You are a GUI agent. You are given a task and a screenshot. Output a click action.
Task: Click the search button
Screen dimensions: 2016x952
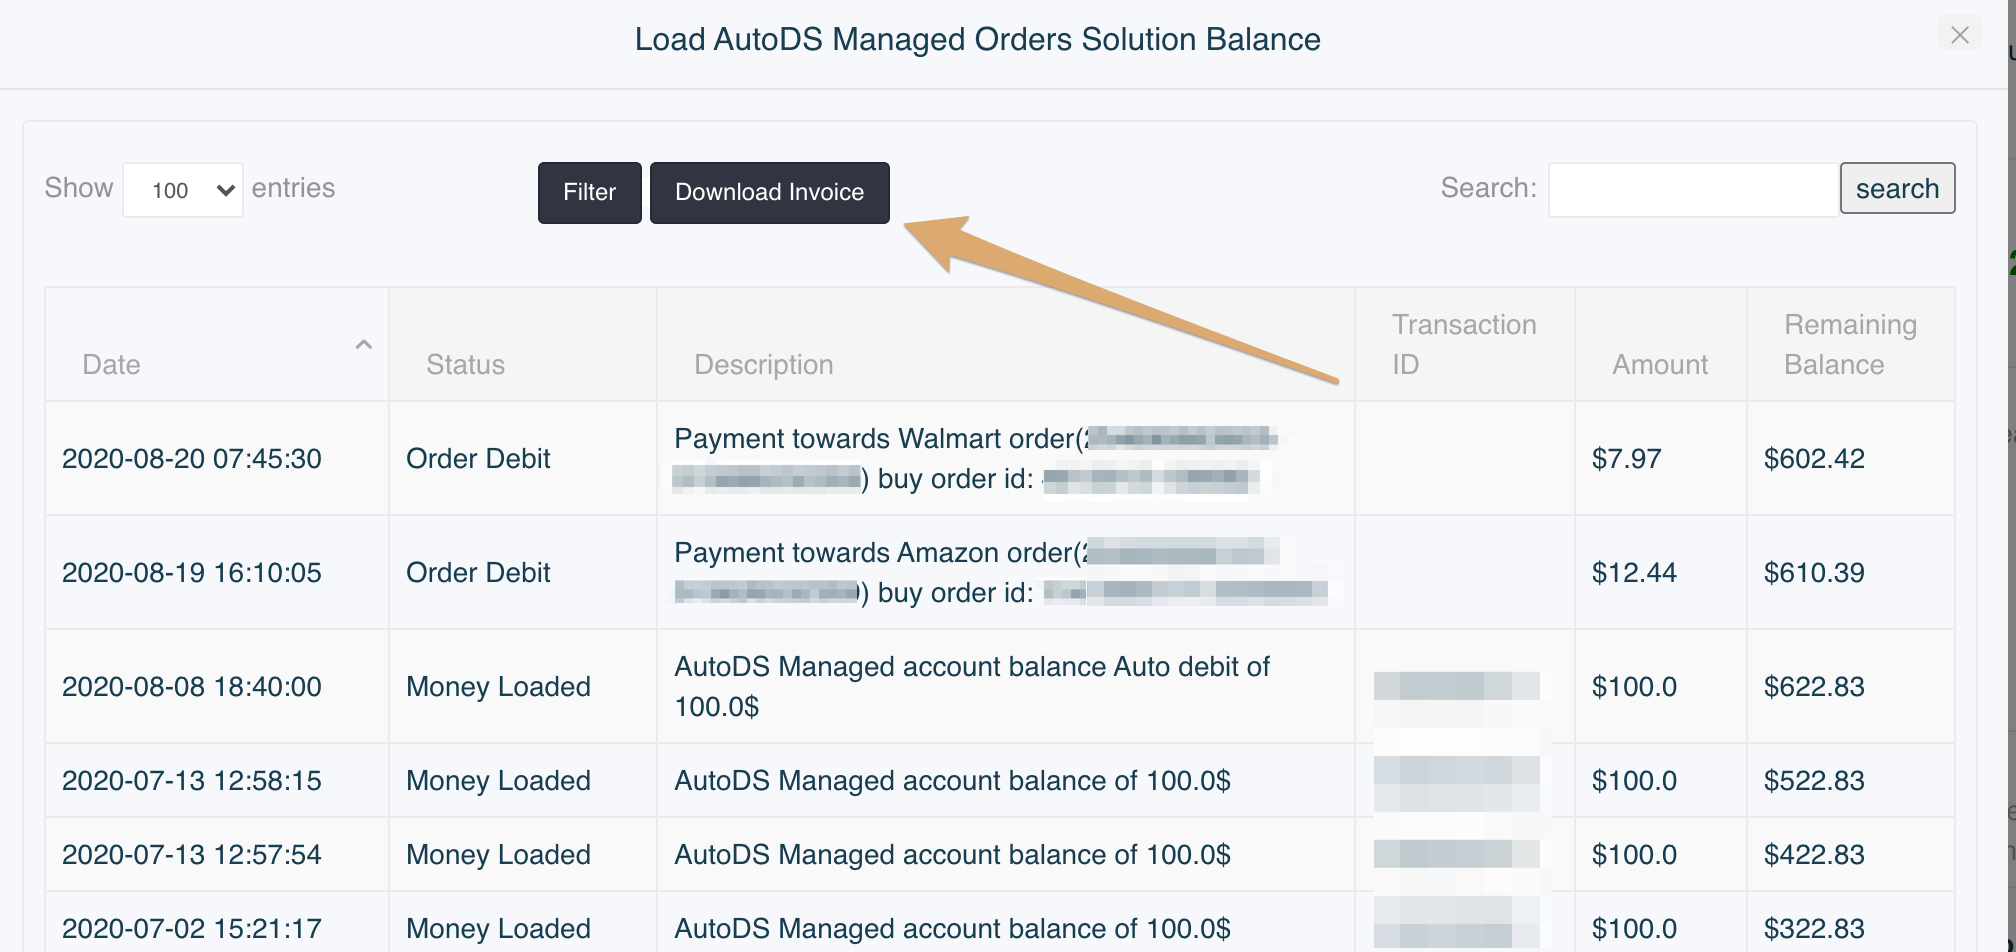click(1897, 188)
